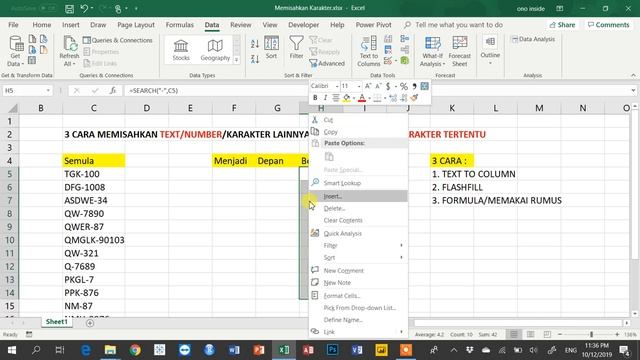Select Insert... in context menu
This screenshot has width=640, height=360.
(x=358, y=196)
